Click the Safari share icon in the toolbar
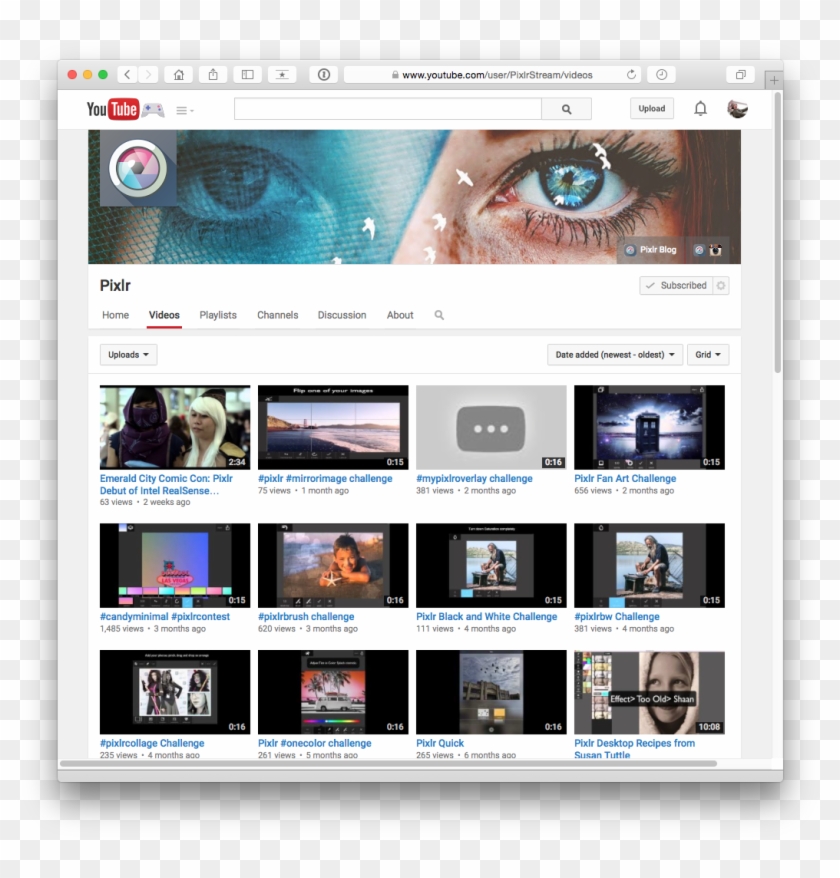 pyautogui.click(x=213, y=74)
